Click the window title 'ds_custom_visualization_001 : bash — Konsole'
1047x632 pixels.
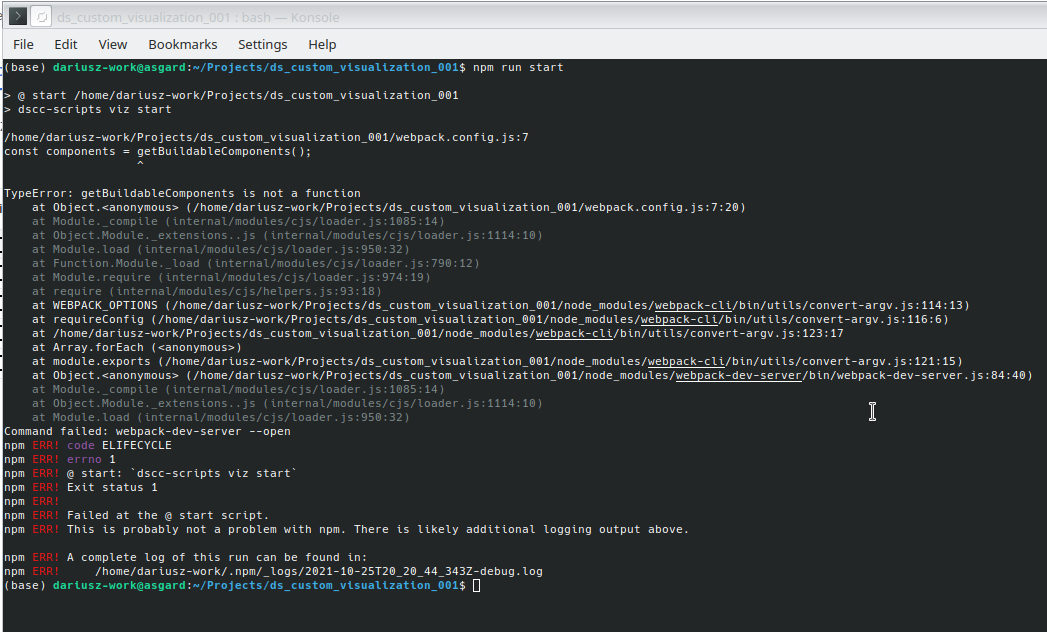pyautogui.click(x=198, y=17)
